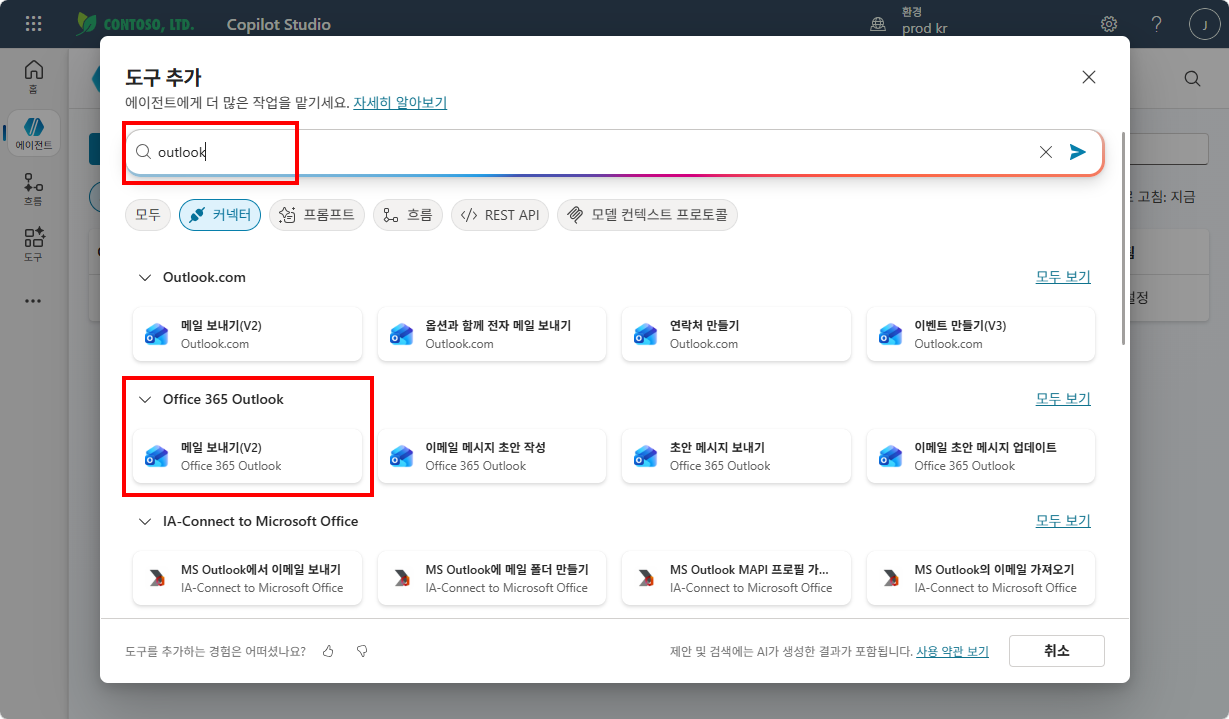Click the Contoso, Ltd. logo
1229x719 pixels.
(135, 24)
